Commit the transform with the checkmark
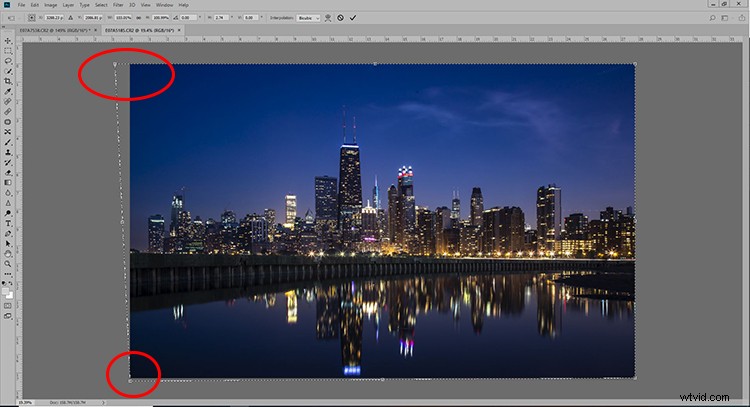Viewport: 750px width, 407px height. click(353, 18)
